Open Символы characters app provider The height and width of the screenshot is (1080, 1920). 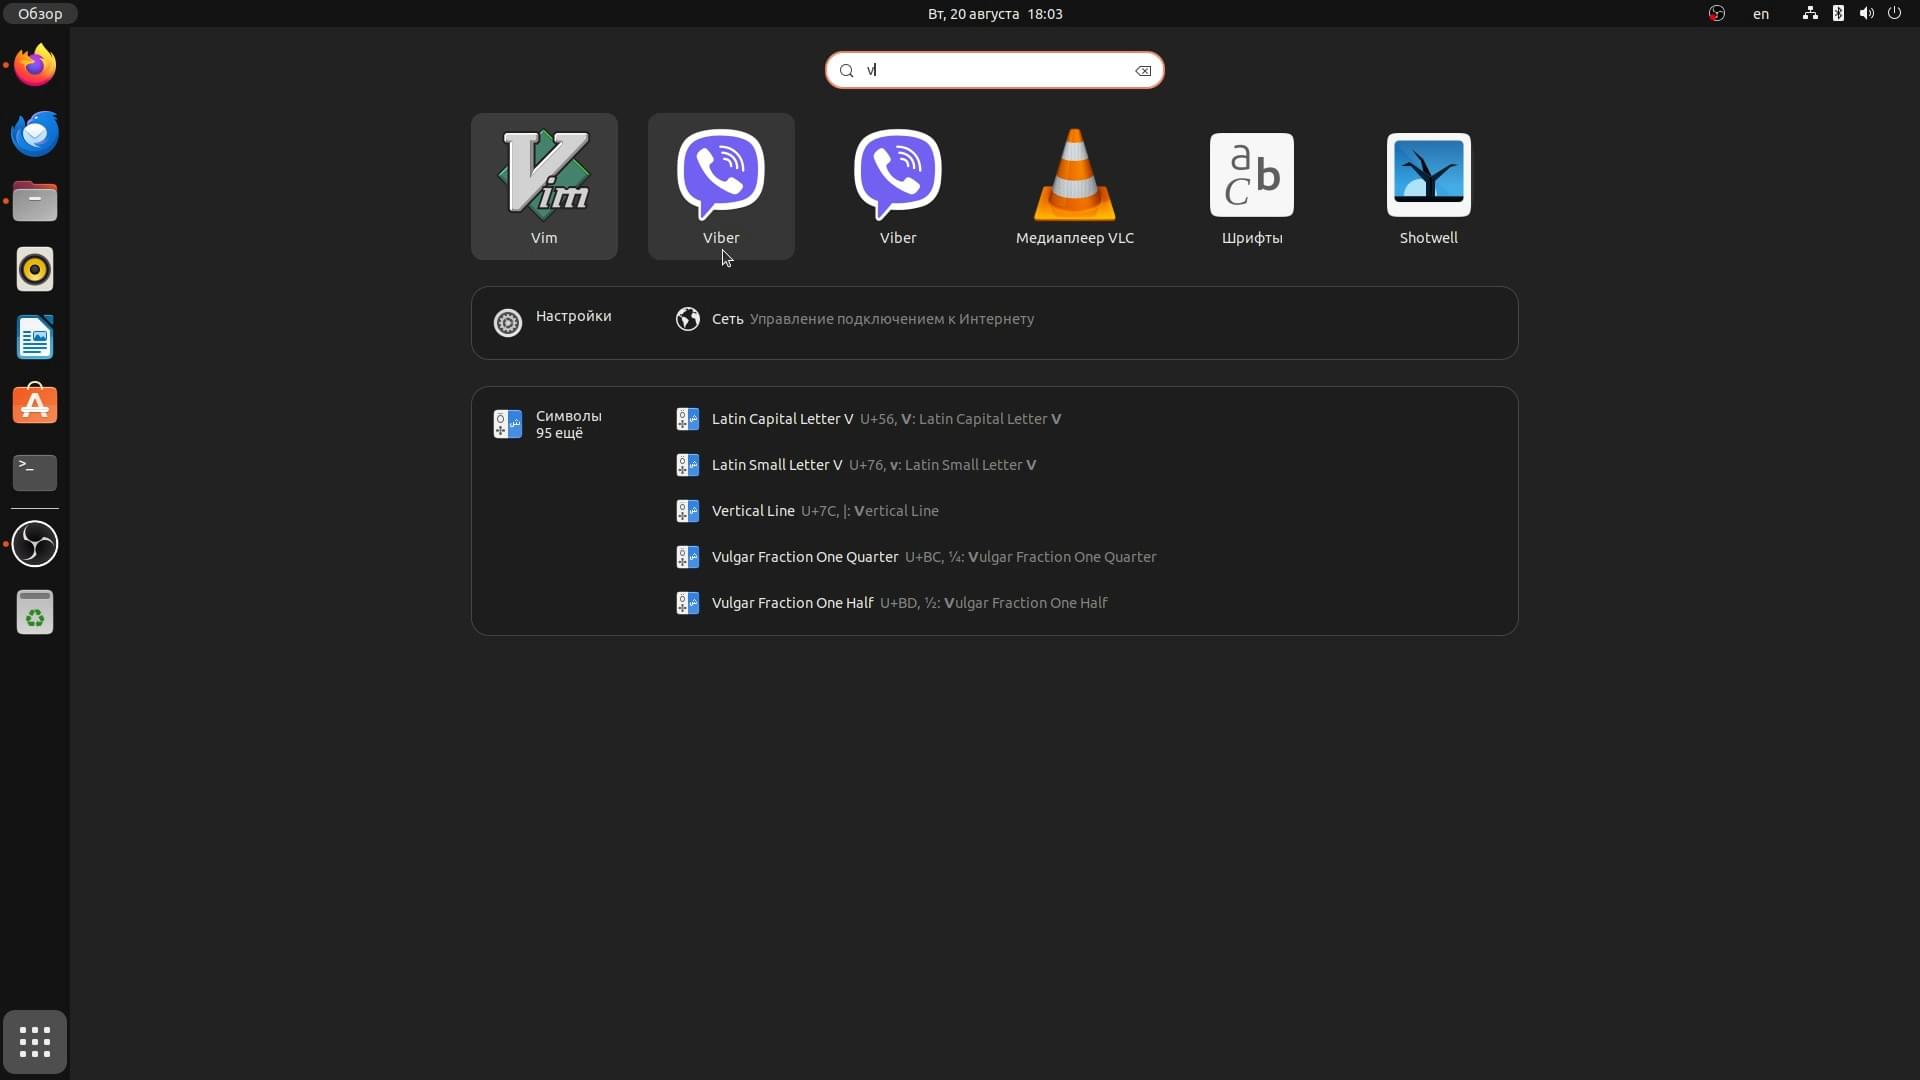pos(549,424)
